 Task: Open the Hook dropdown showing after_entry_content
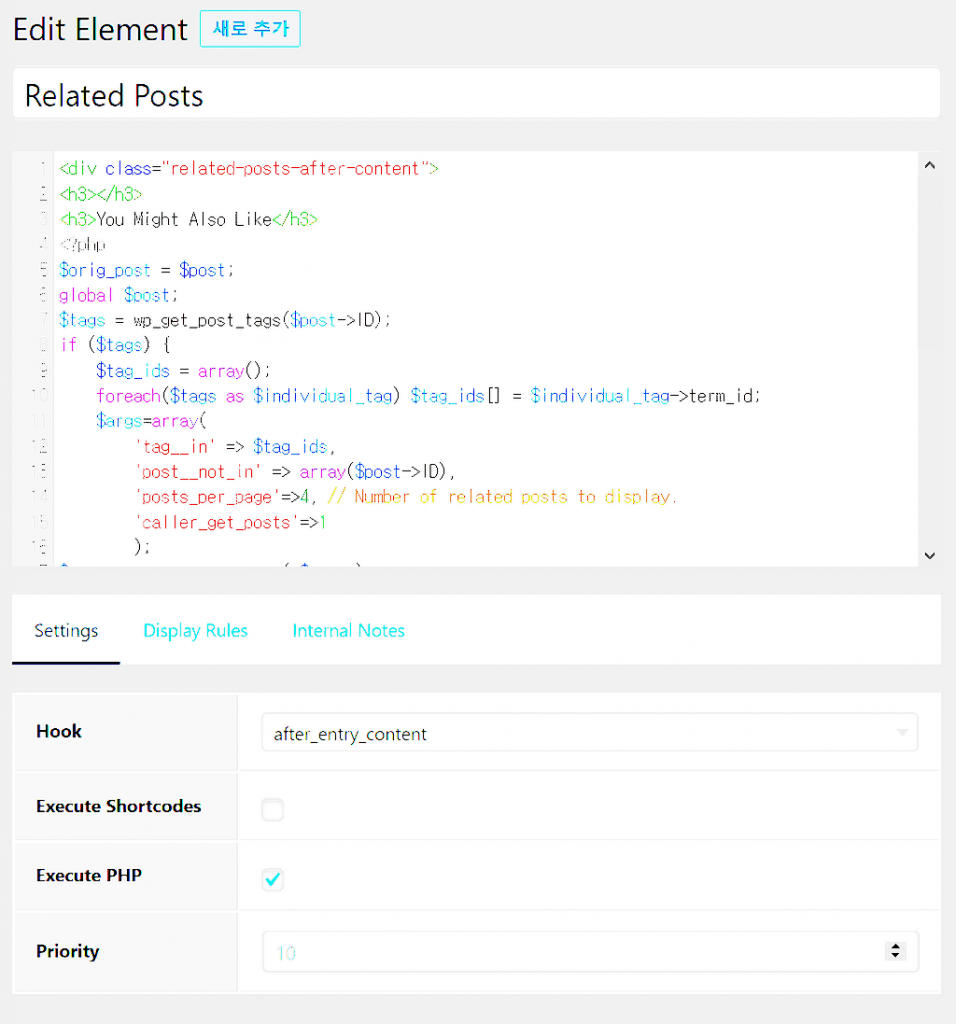coord(589,734)
